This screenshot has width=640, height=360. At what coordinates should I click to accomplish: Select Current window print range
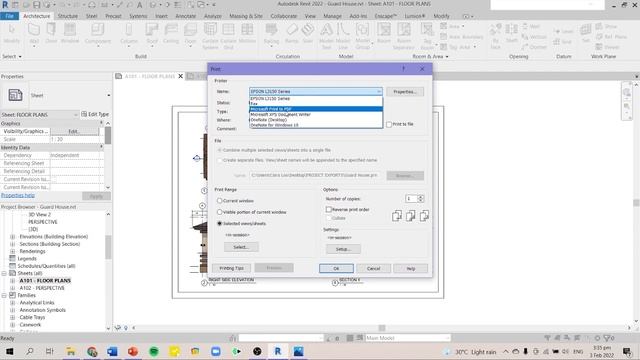[220, 201]
